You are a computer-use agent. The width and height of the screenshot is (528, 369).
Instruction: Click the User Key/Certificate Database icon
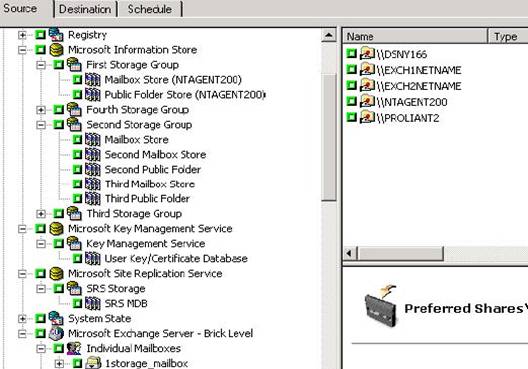pos(92,259)
